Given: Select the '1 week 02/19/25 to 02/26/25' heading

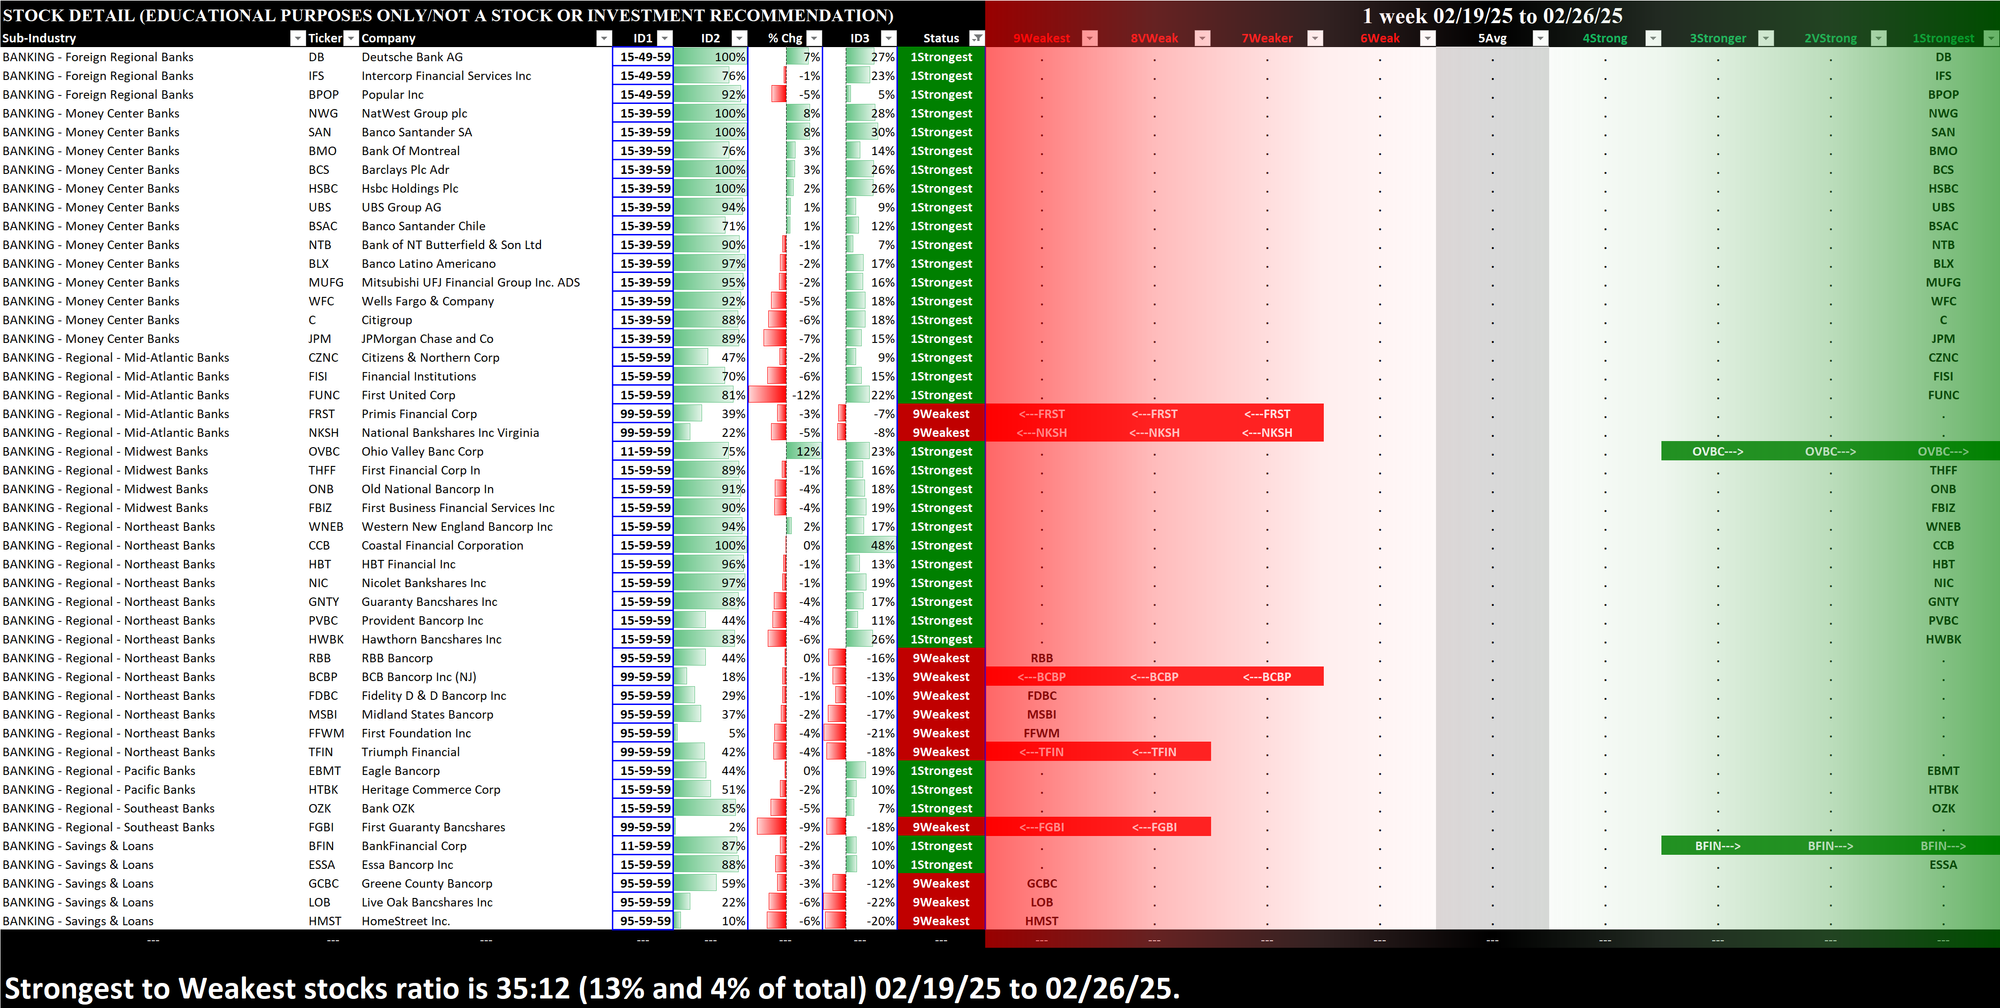Looking at the screenshot, I should click(x=1492, y=15).
